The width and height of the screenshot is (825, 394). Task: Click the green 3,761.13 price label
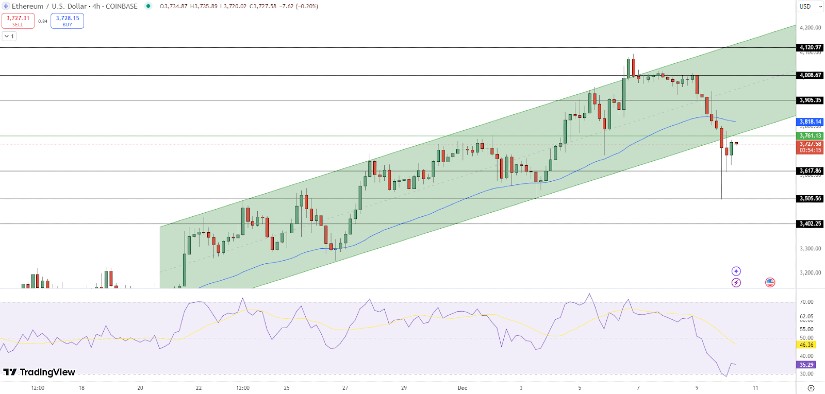pyautogui.click(x=810, y=136)
